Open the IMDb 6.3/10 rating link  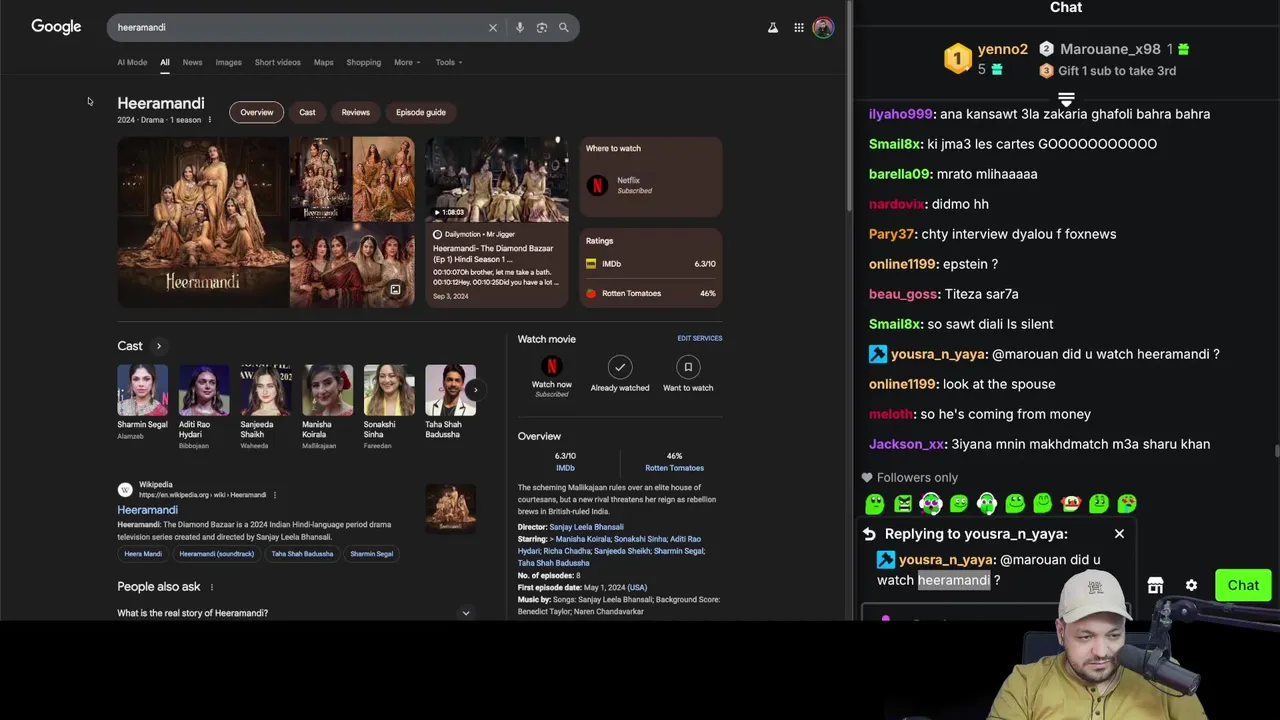click(x=565, y=462)
